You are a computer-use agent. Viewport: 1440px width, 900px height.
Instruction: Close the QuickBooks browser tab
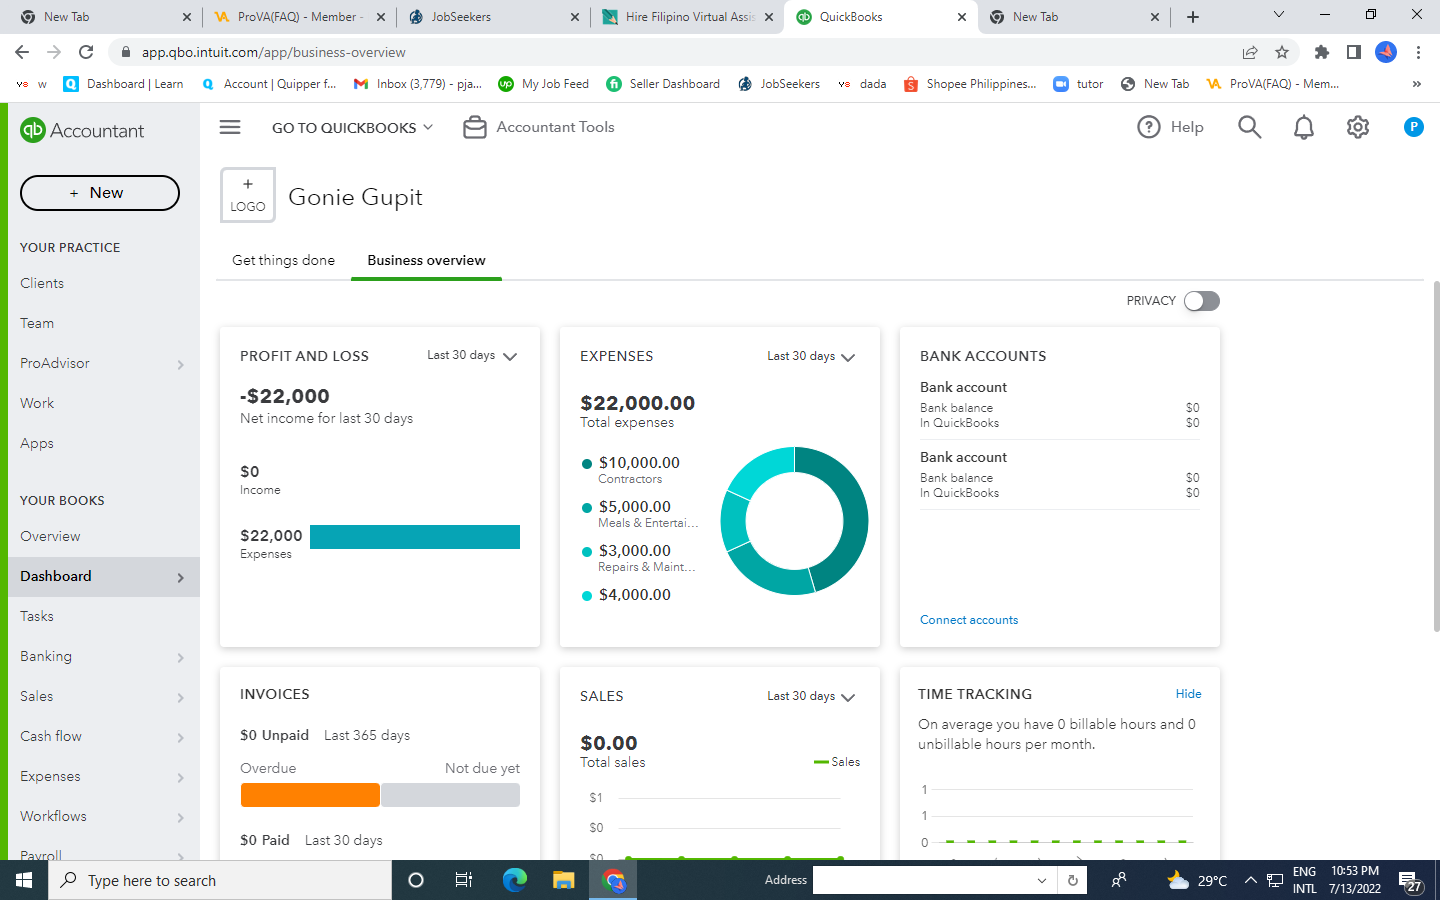(962, 17)
